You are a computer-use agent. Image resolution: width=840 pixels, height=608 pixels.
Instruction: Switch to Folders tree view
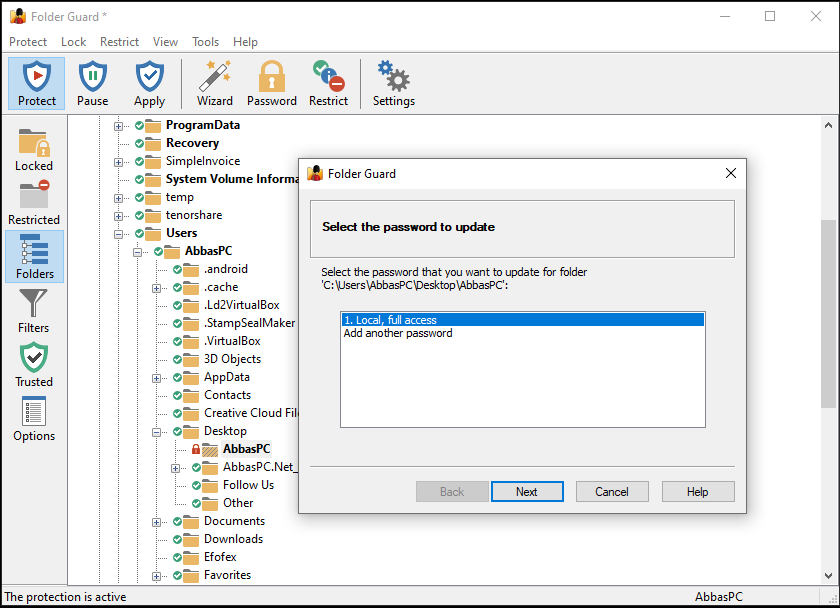34,257
